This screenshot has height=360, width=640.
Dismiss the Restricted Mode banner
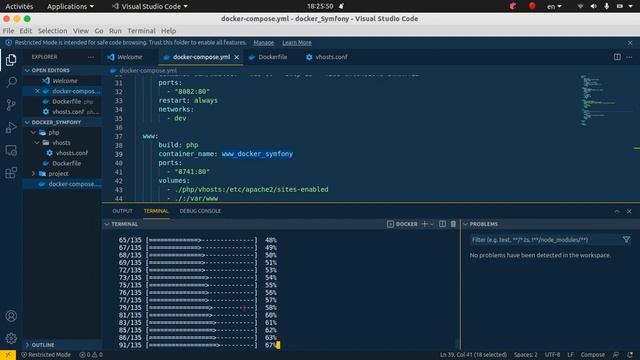[x=630, y=42]
